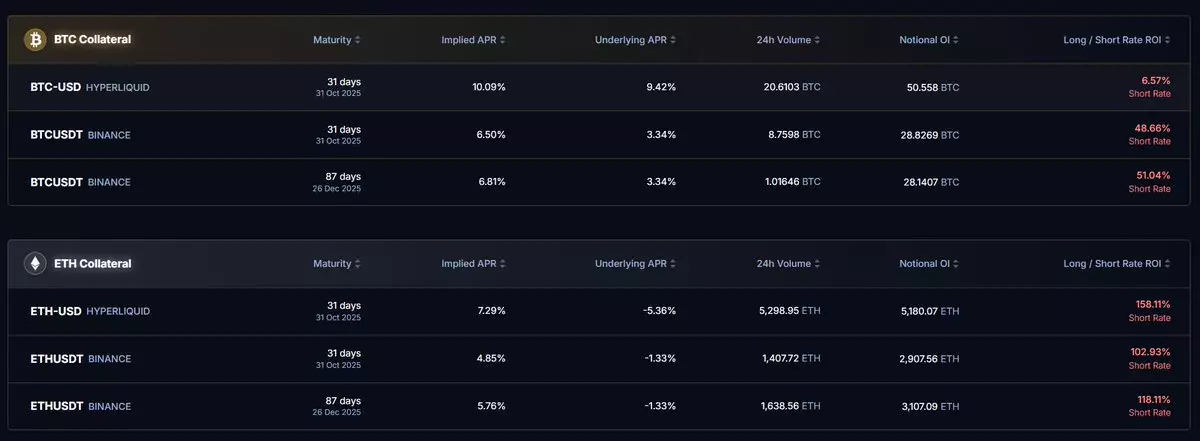Click sort arrows beside Long / Short Rate ROI in ETH table
Screen dimensions: 1200x441
click(1168, 264)
